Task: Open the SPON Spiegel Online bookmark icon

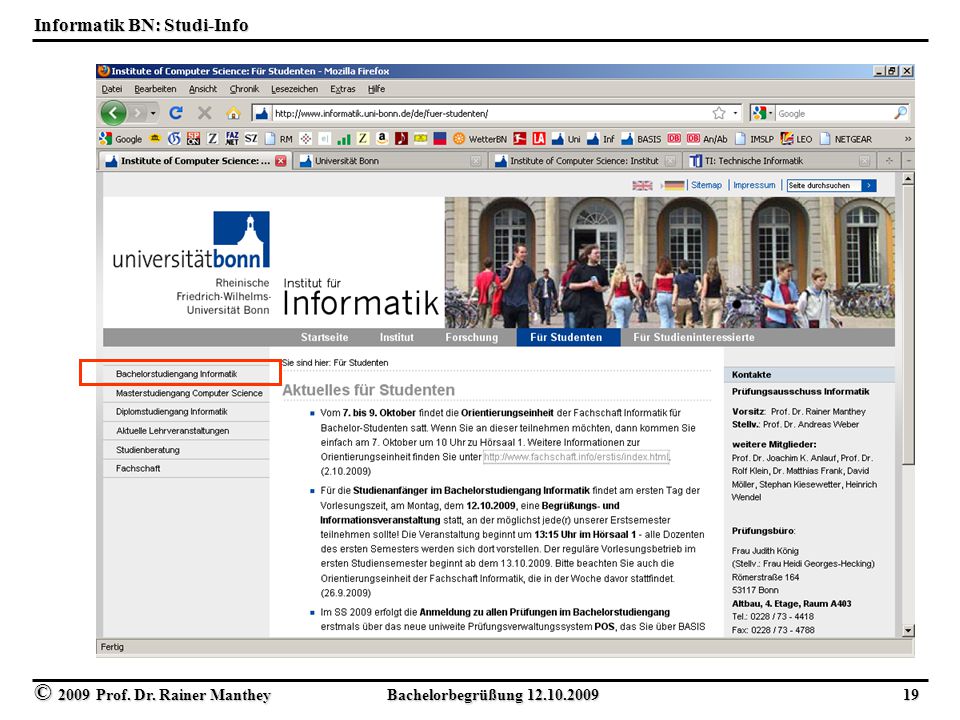Action: [x=193, y=139]
